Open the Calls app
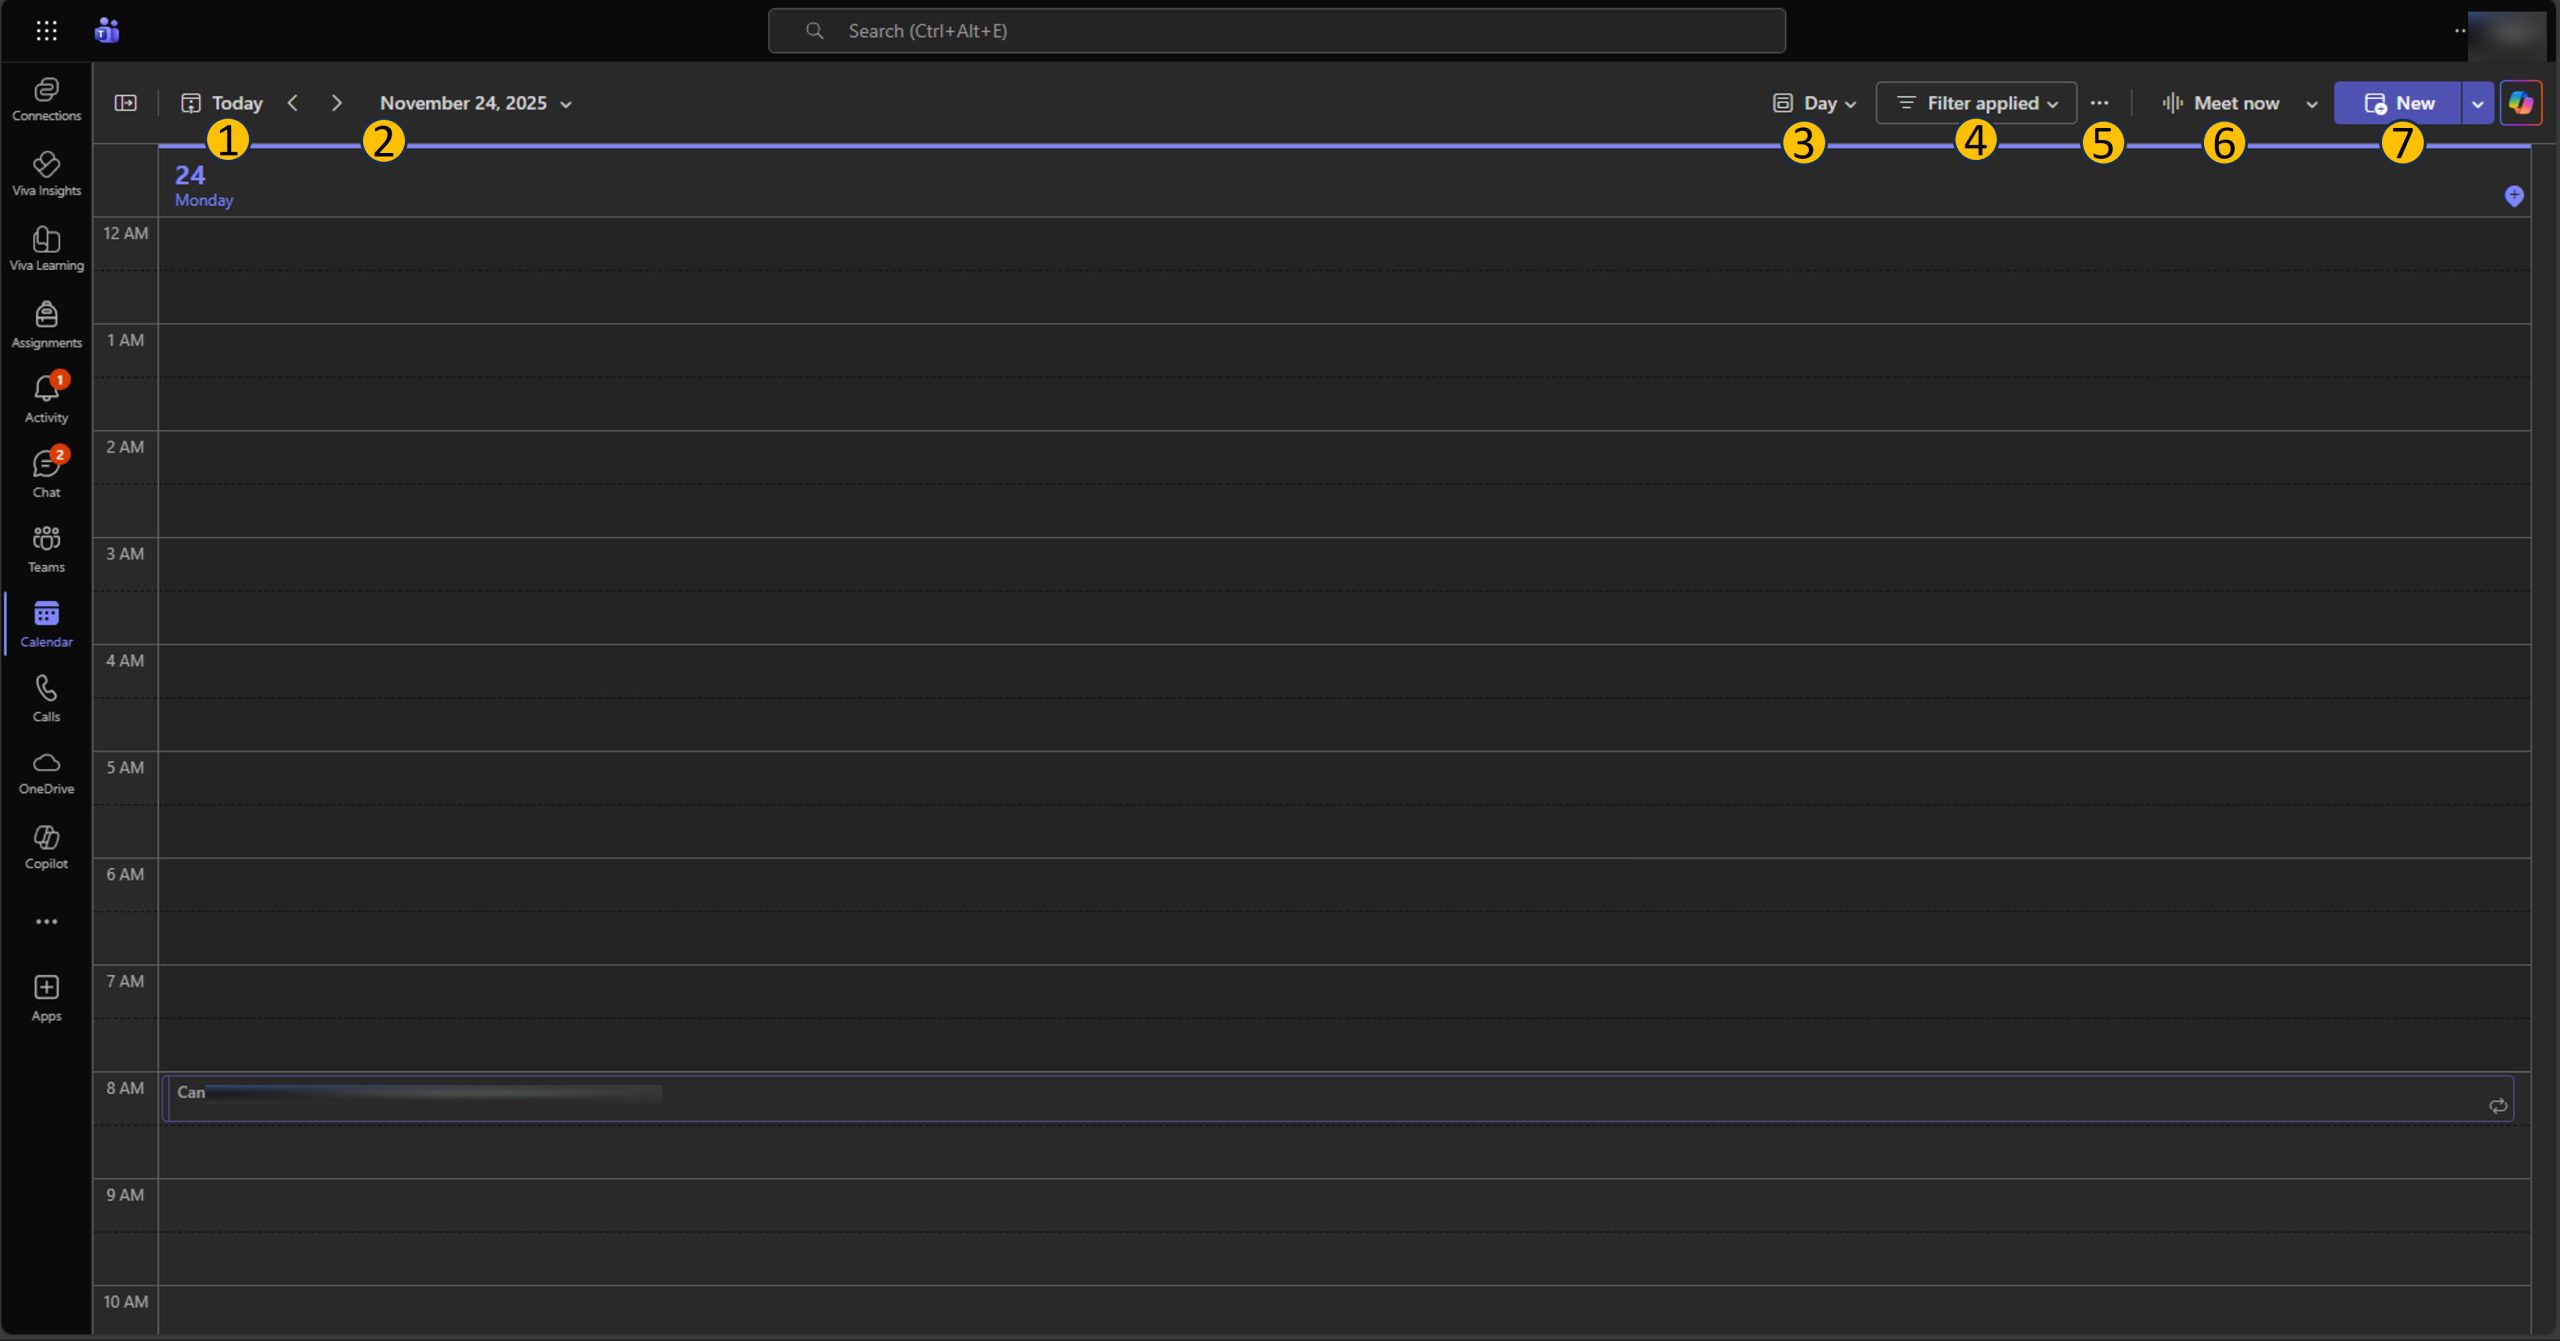Image resolution: width=2560 pixels, height=1341 pixels. pyautogui.click(x=46, y=698)
